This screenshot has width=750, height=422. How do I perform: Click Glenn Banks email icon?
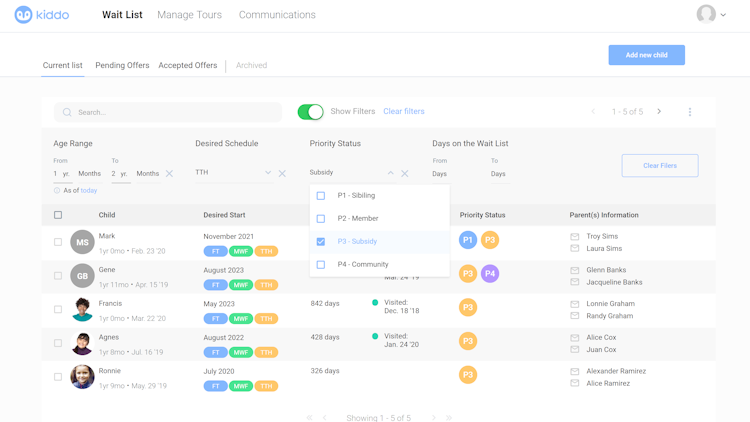pos(575,270)
